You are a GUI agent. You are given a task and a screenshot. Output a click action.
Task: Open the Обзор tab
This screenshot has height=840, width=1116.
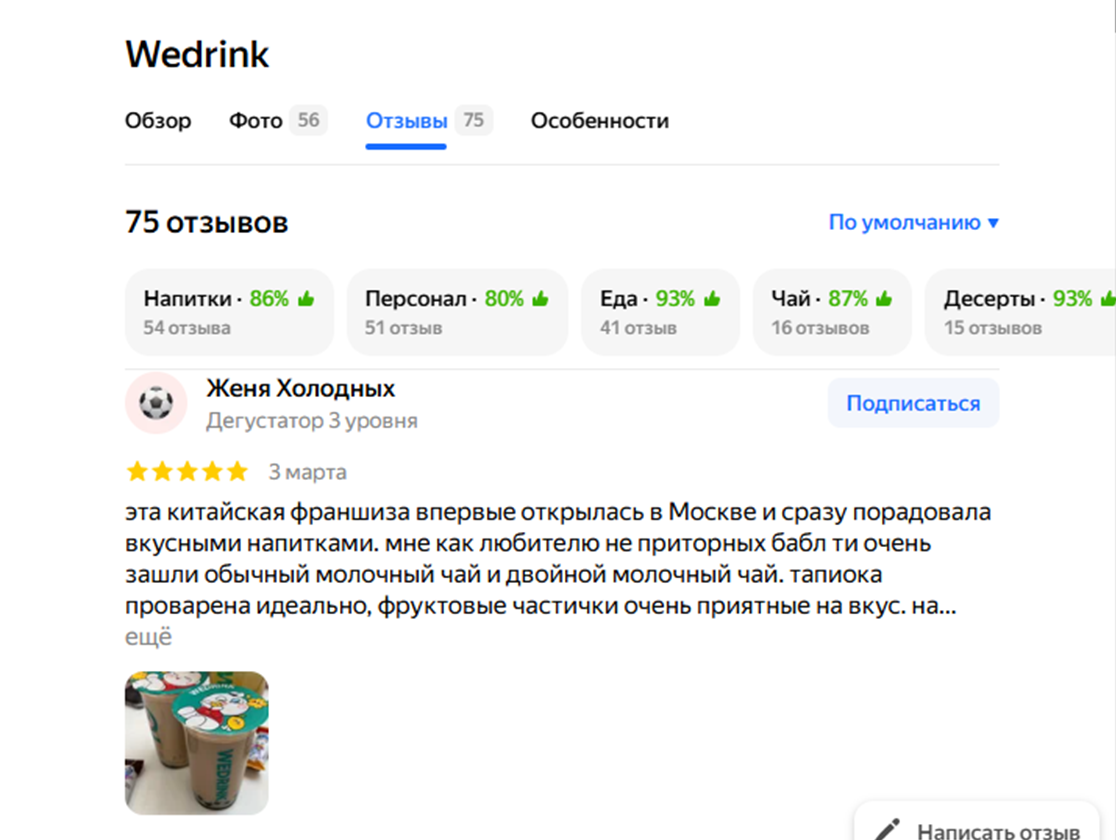(x=158, y=120)
